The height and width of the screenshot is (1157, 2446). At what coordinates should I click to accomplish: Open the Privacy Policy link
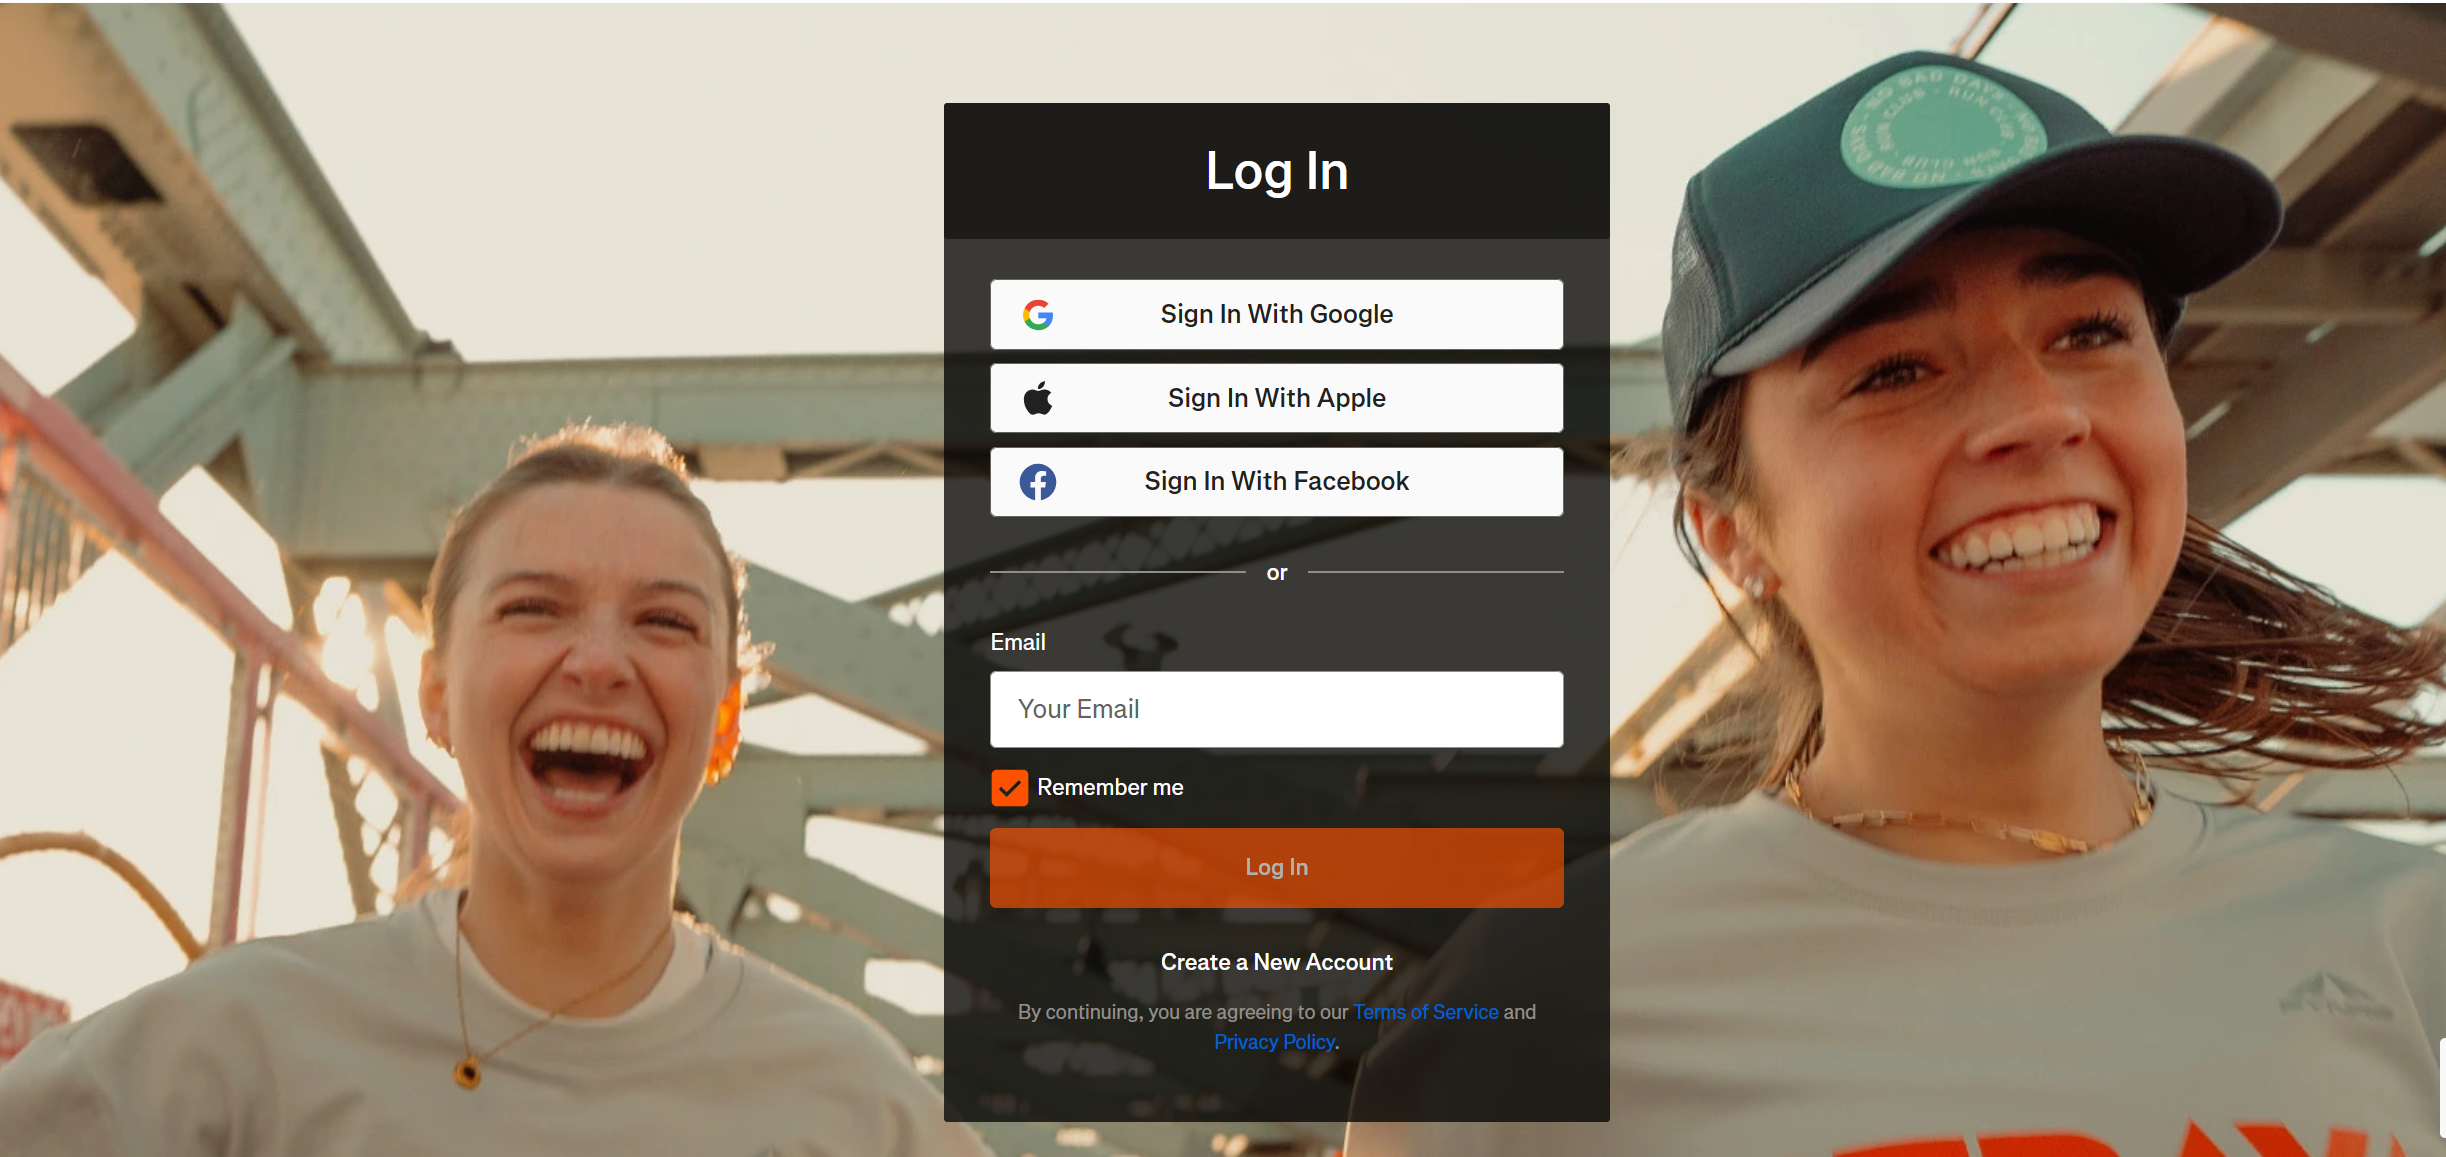[1274, 1042]
